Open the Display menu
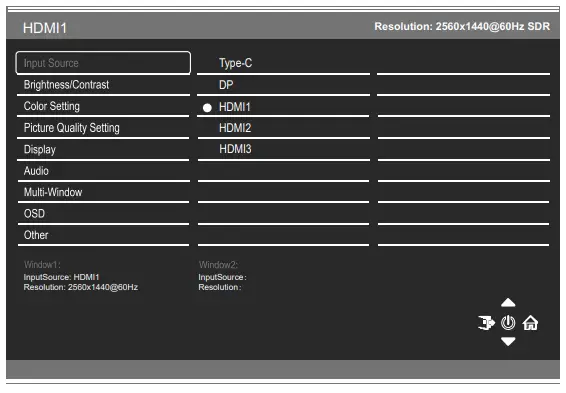Viewport: 566px width, 393px height. (x=103, y=149)
